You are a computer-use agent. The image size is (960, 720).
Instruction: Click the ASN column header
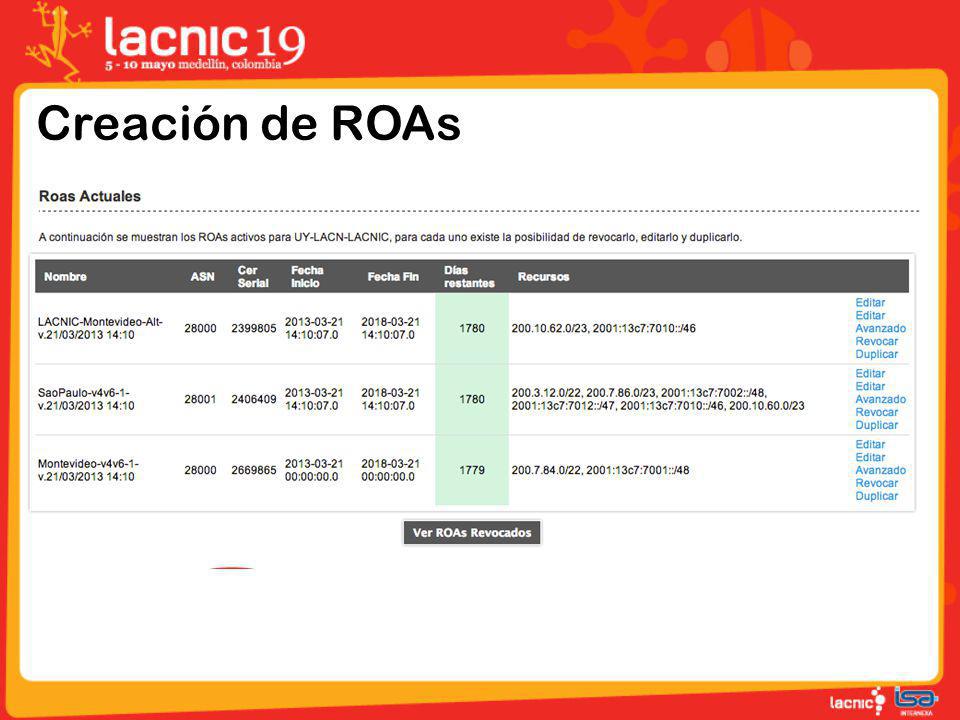(202, 277)
